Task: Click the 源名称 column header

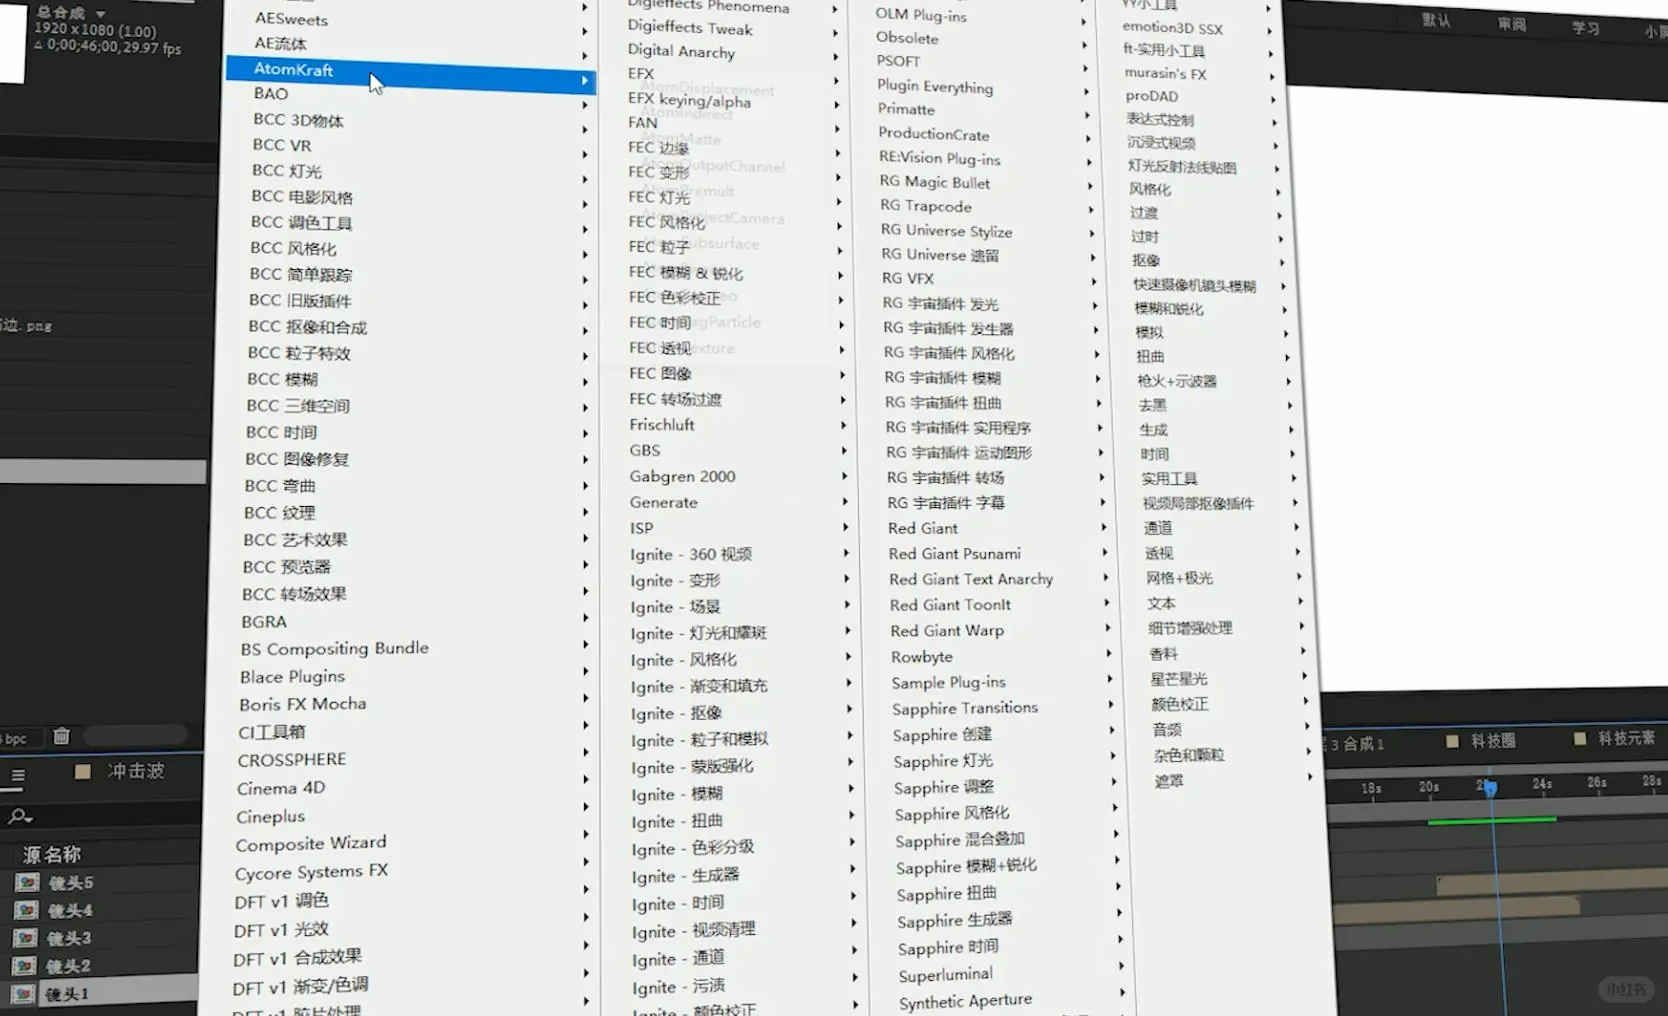Action: pos(52,854)
